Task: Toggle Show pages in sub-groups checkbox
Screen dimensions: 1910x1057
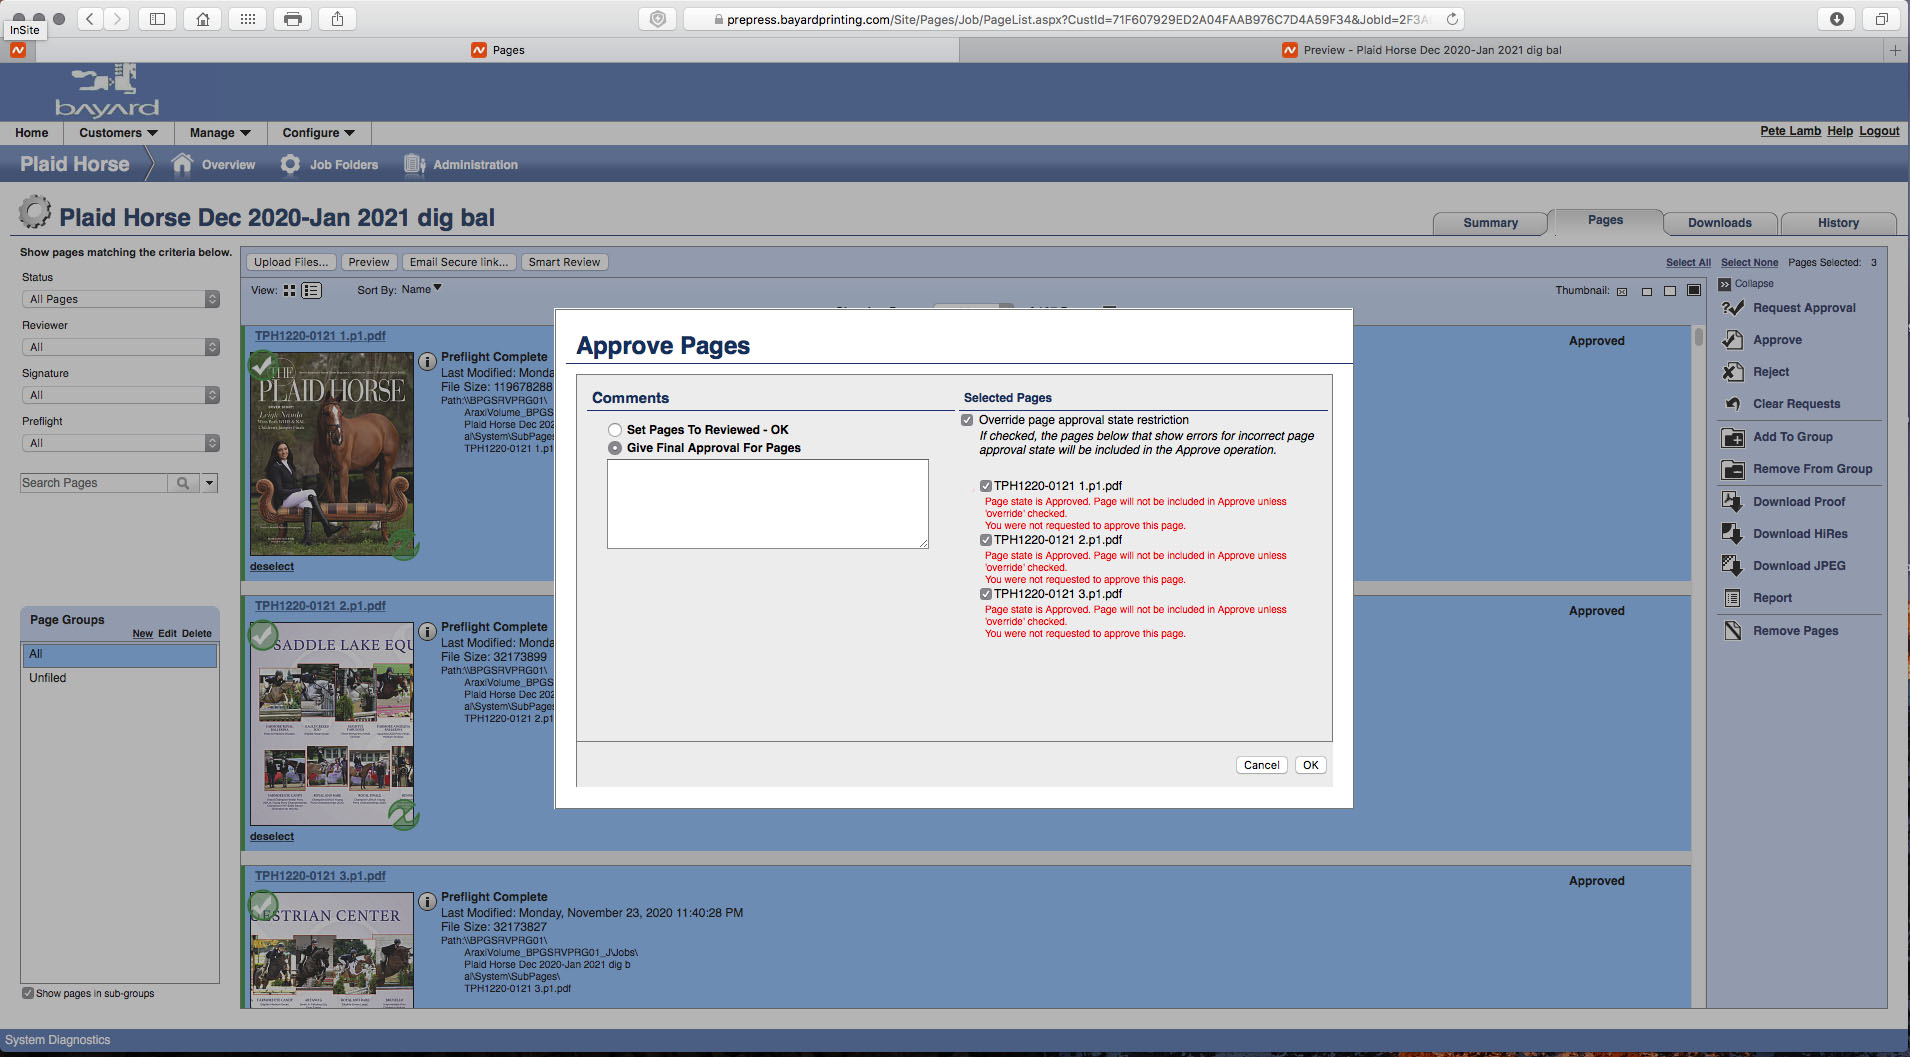Action: (28, 993)
